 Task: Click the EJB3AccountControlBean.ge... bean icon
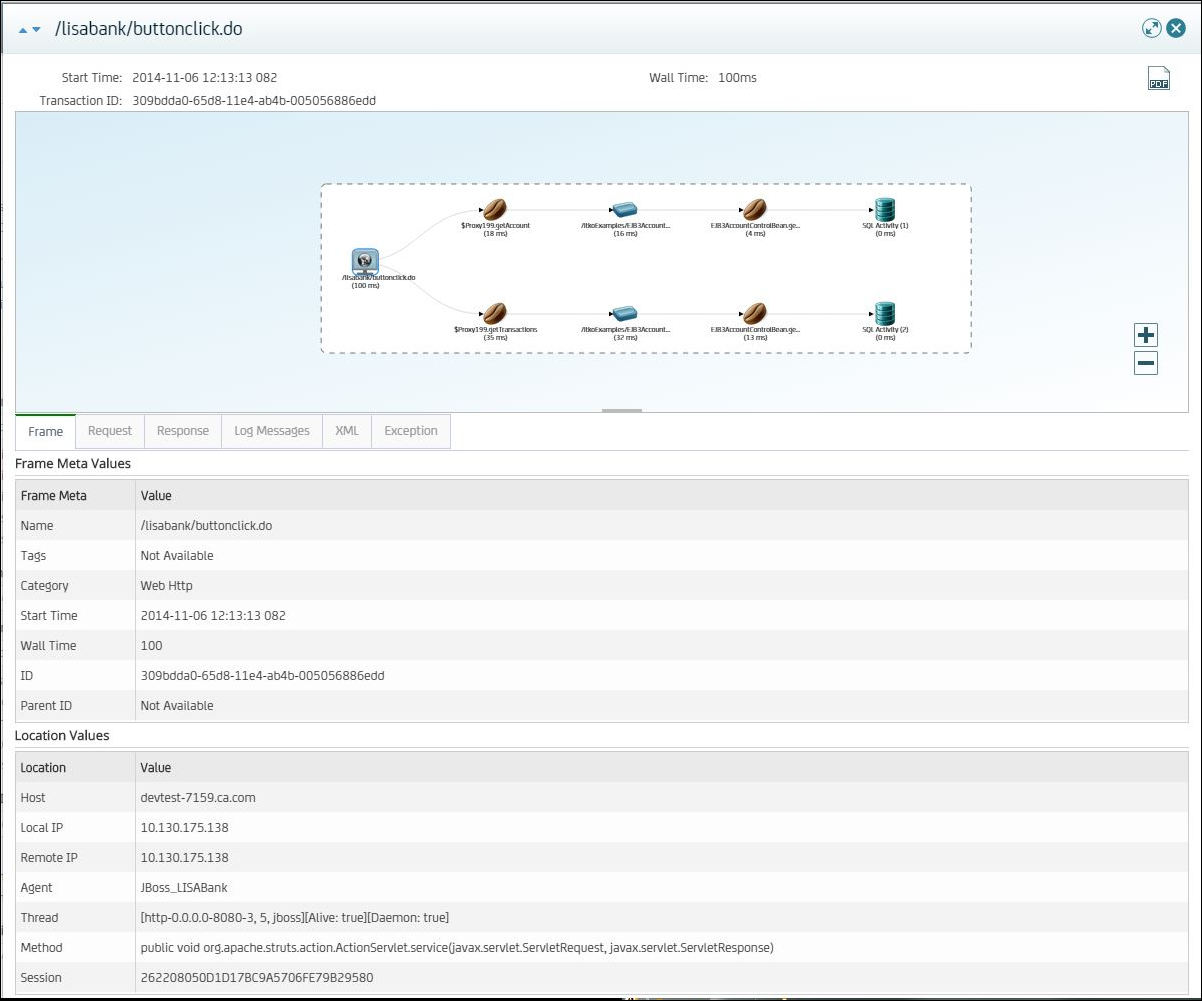pyautogui.click(x=755, y=209)
